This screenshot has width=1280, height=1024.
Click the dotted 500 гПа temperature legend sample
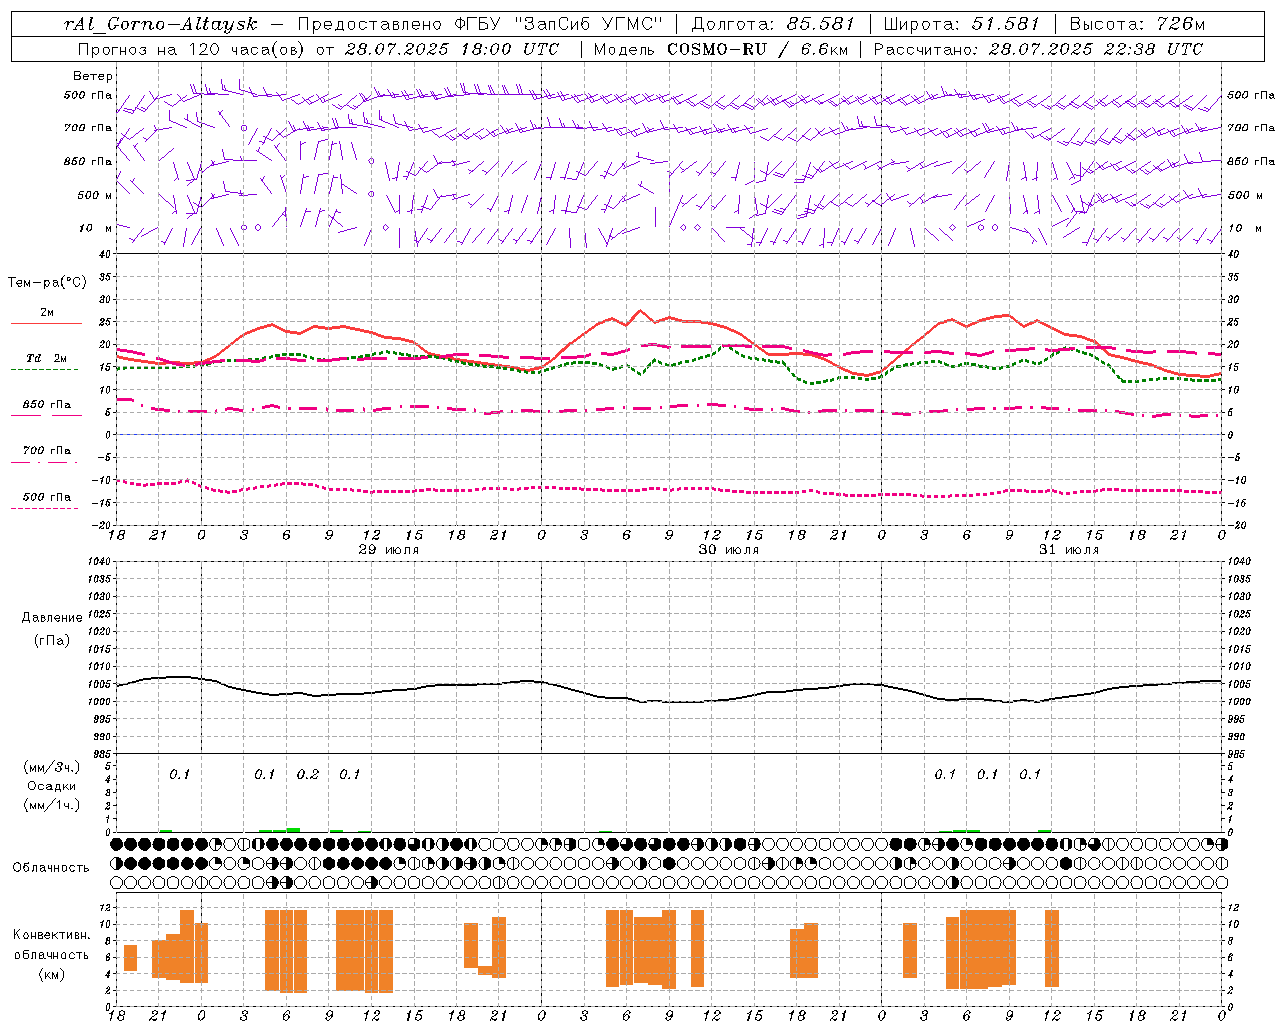pos(44,508)
